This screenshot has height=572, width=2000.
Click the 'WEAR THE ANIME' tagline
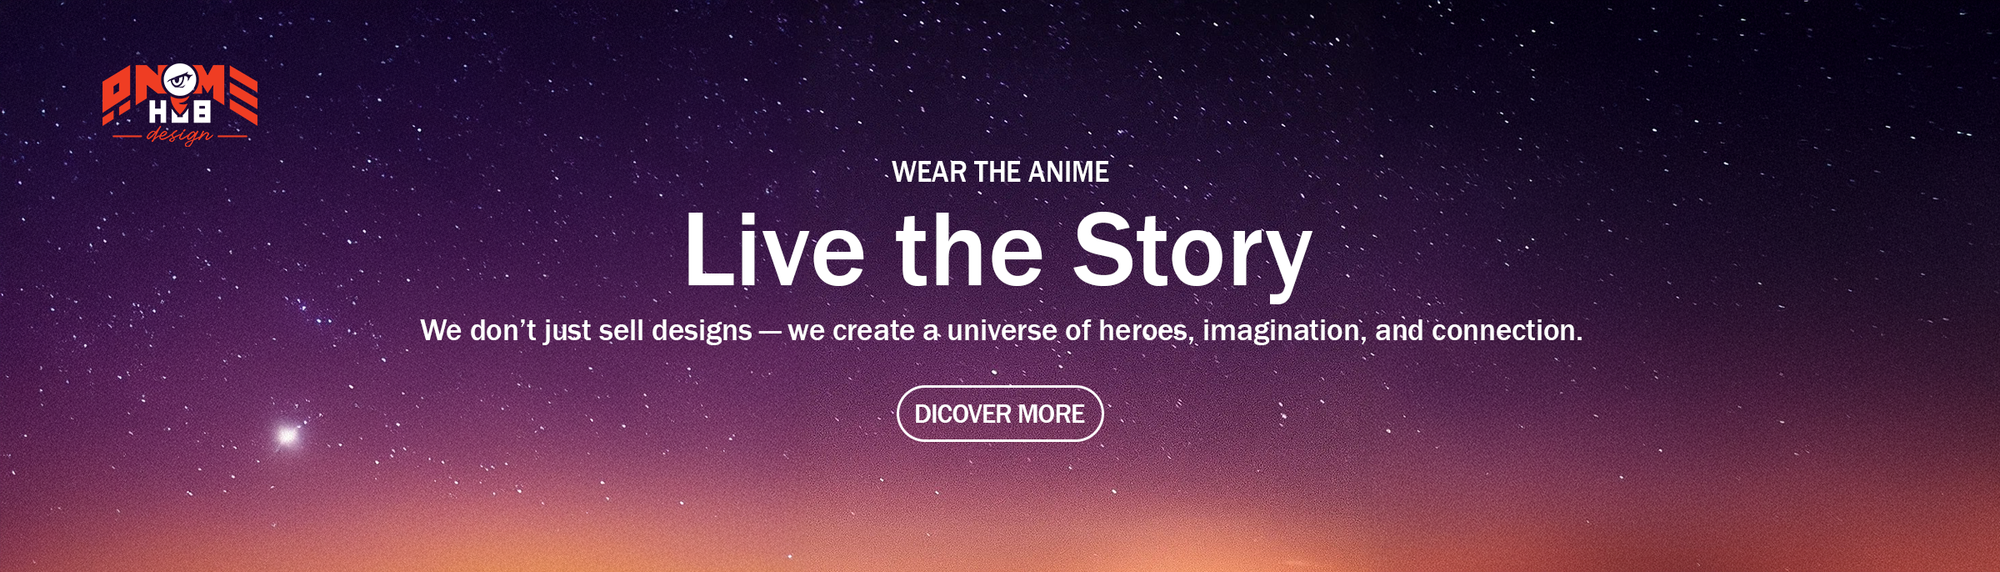click(1000, 172)
